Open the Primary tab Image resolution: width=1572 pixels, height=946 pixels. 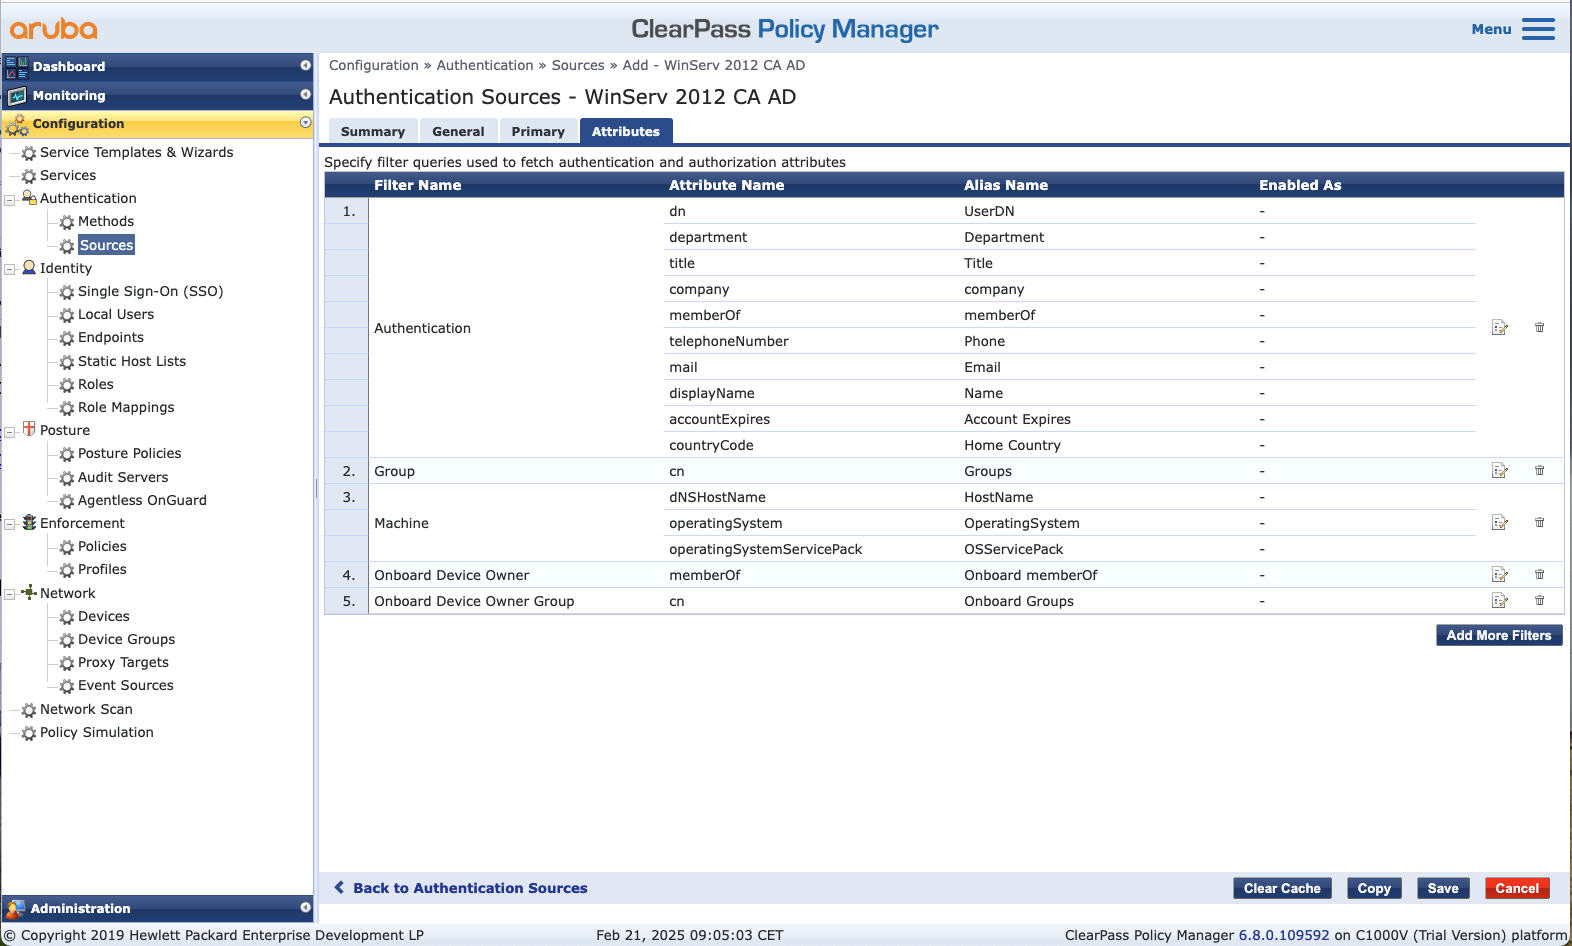[537, 132]
